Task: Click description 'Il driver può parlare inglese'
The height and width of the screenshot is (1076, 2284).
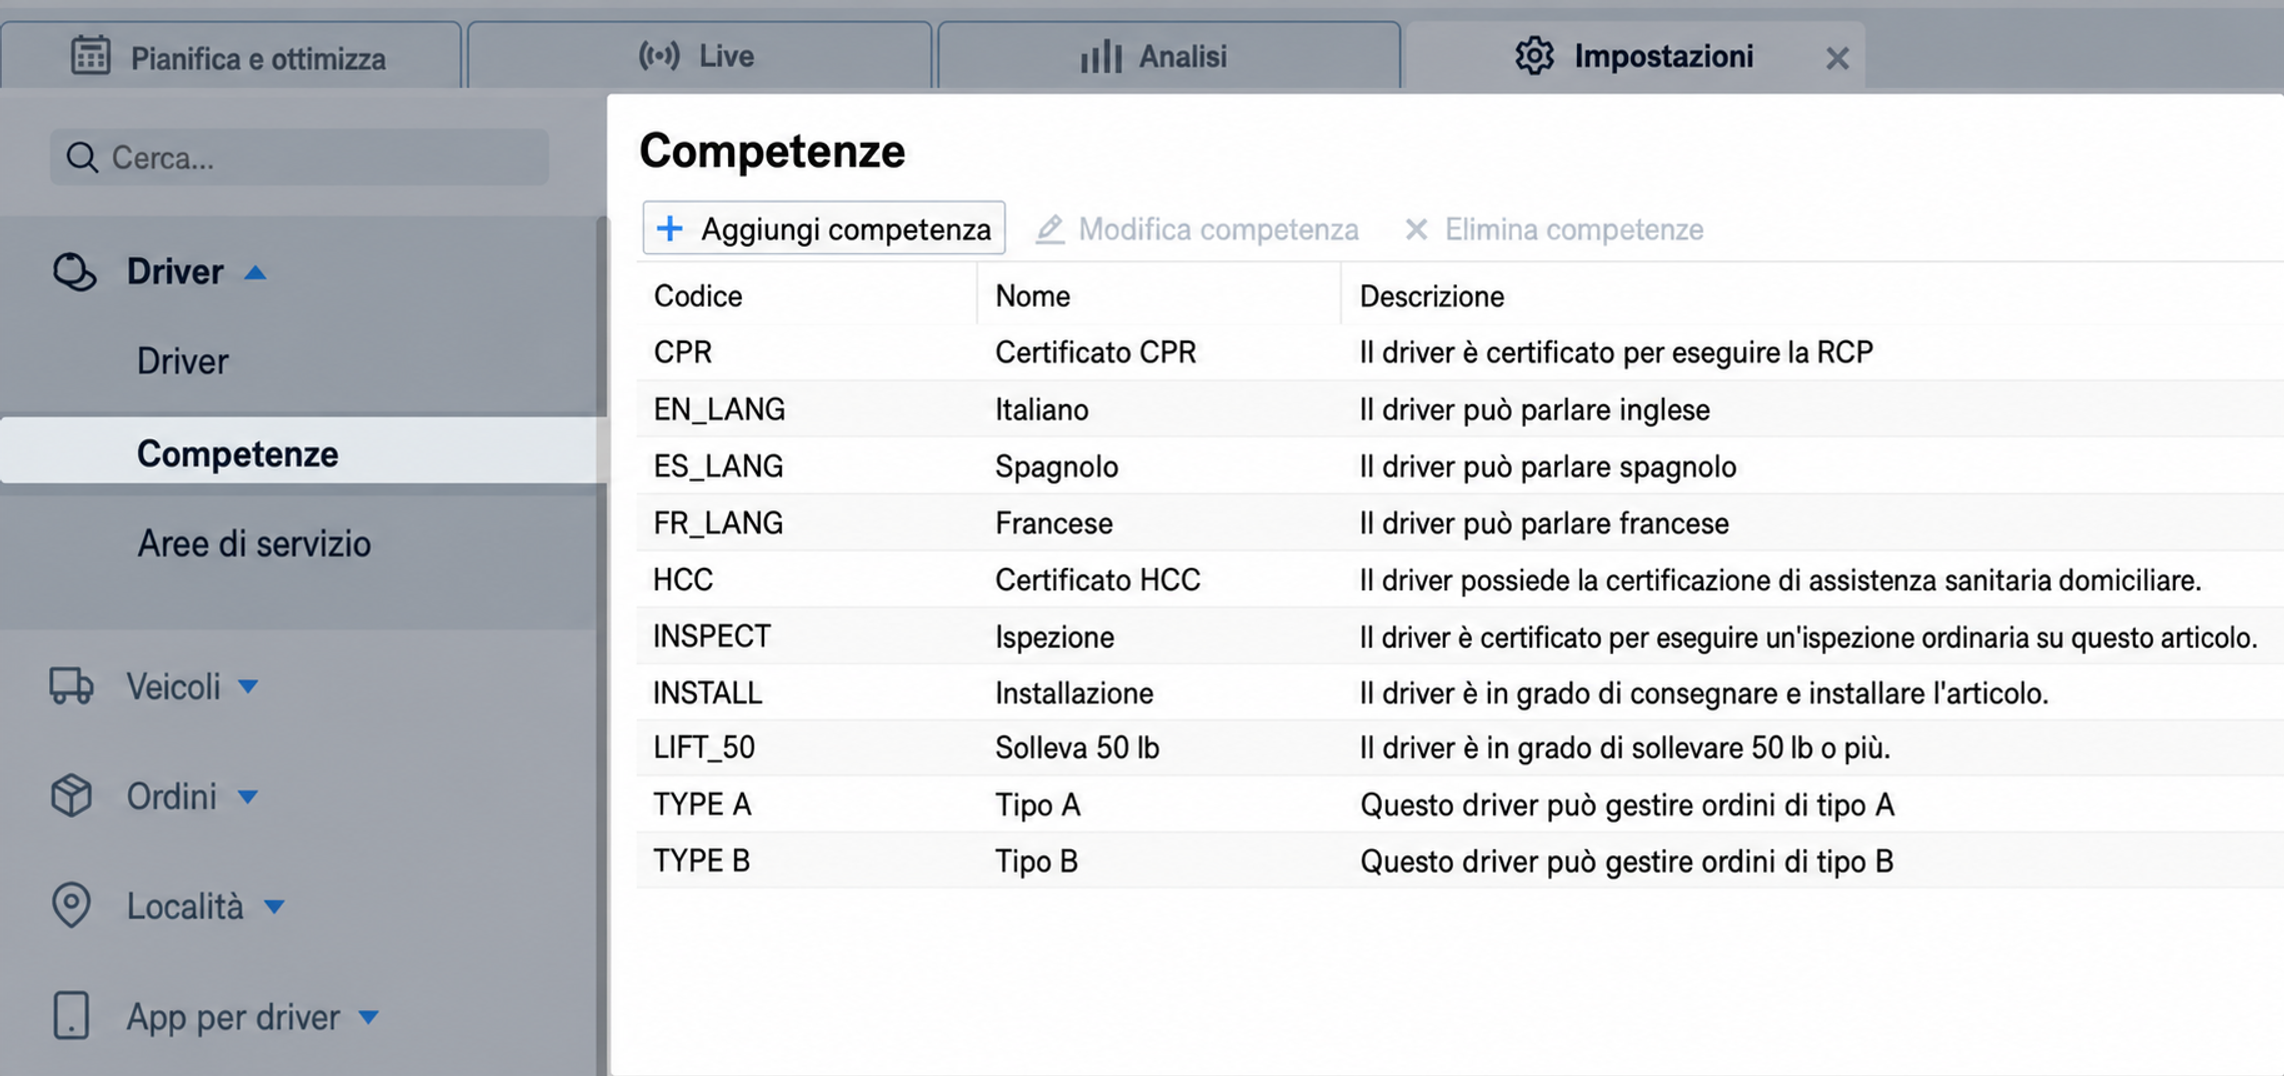Action: [1534, 409]
